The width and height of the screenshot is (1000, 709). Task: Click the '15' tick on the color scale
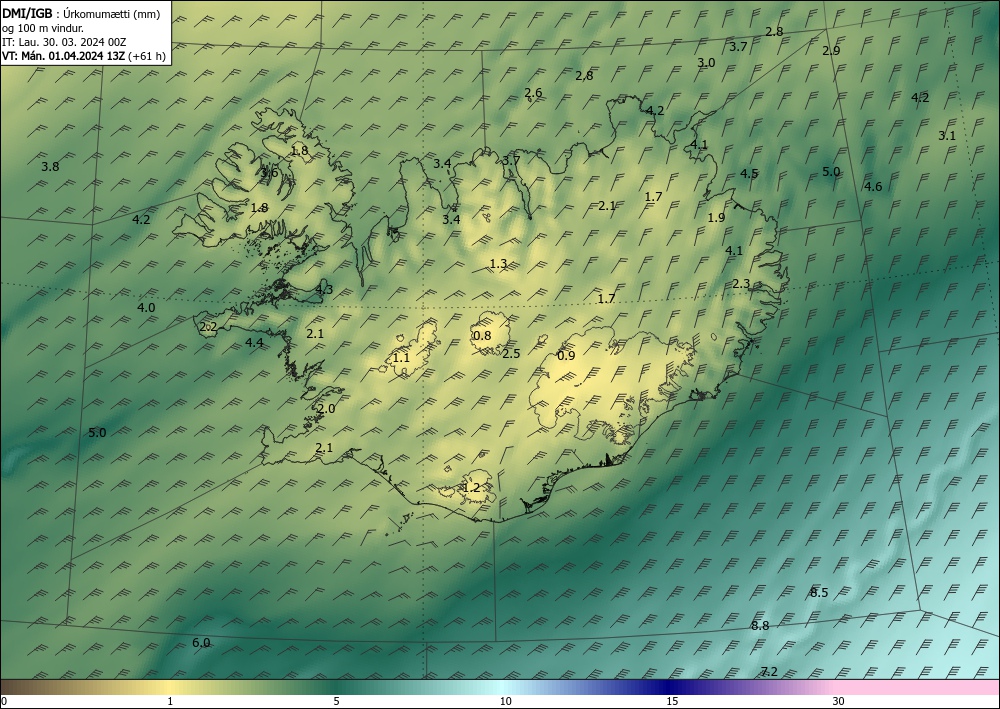[x=672, y=701]
